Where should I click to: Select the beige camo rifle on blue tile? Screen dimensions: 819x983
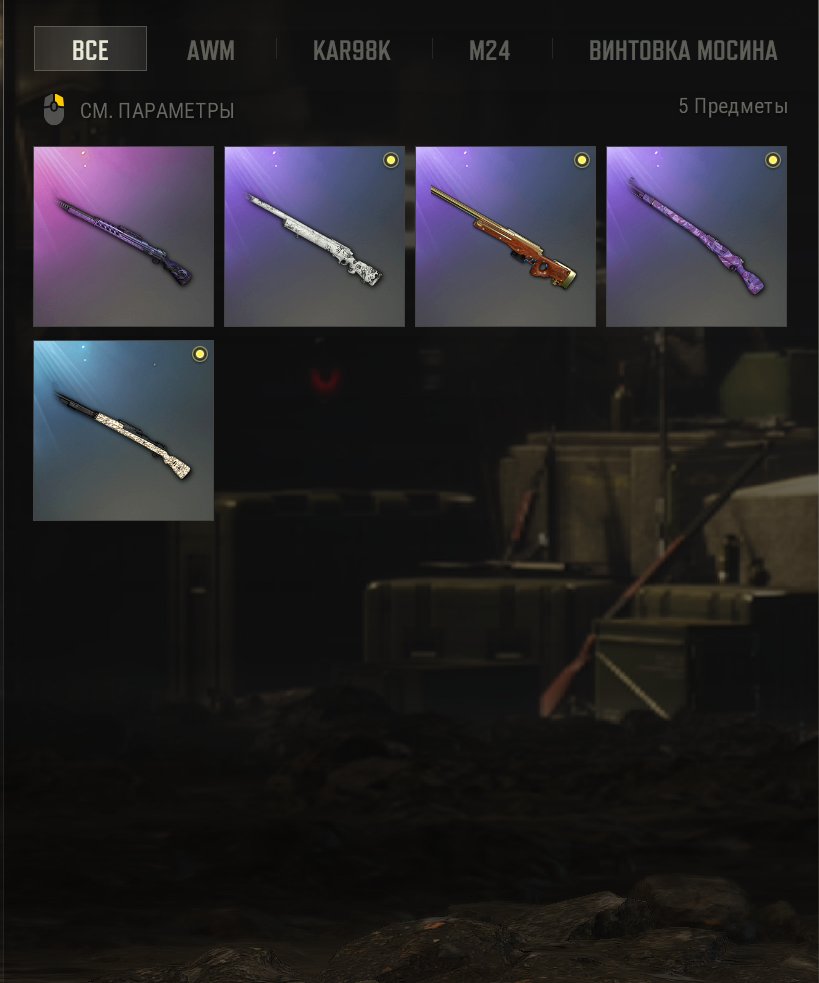tap(124, 431)
